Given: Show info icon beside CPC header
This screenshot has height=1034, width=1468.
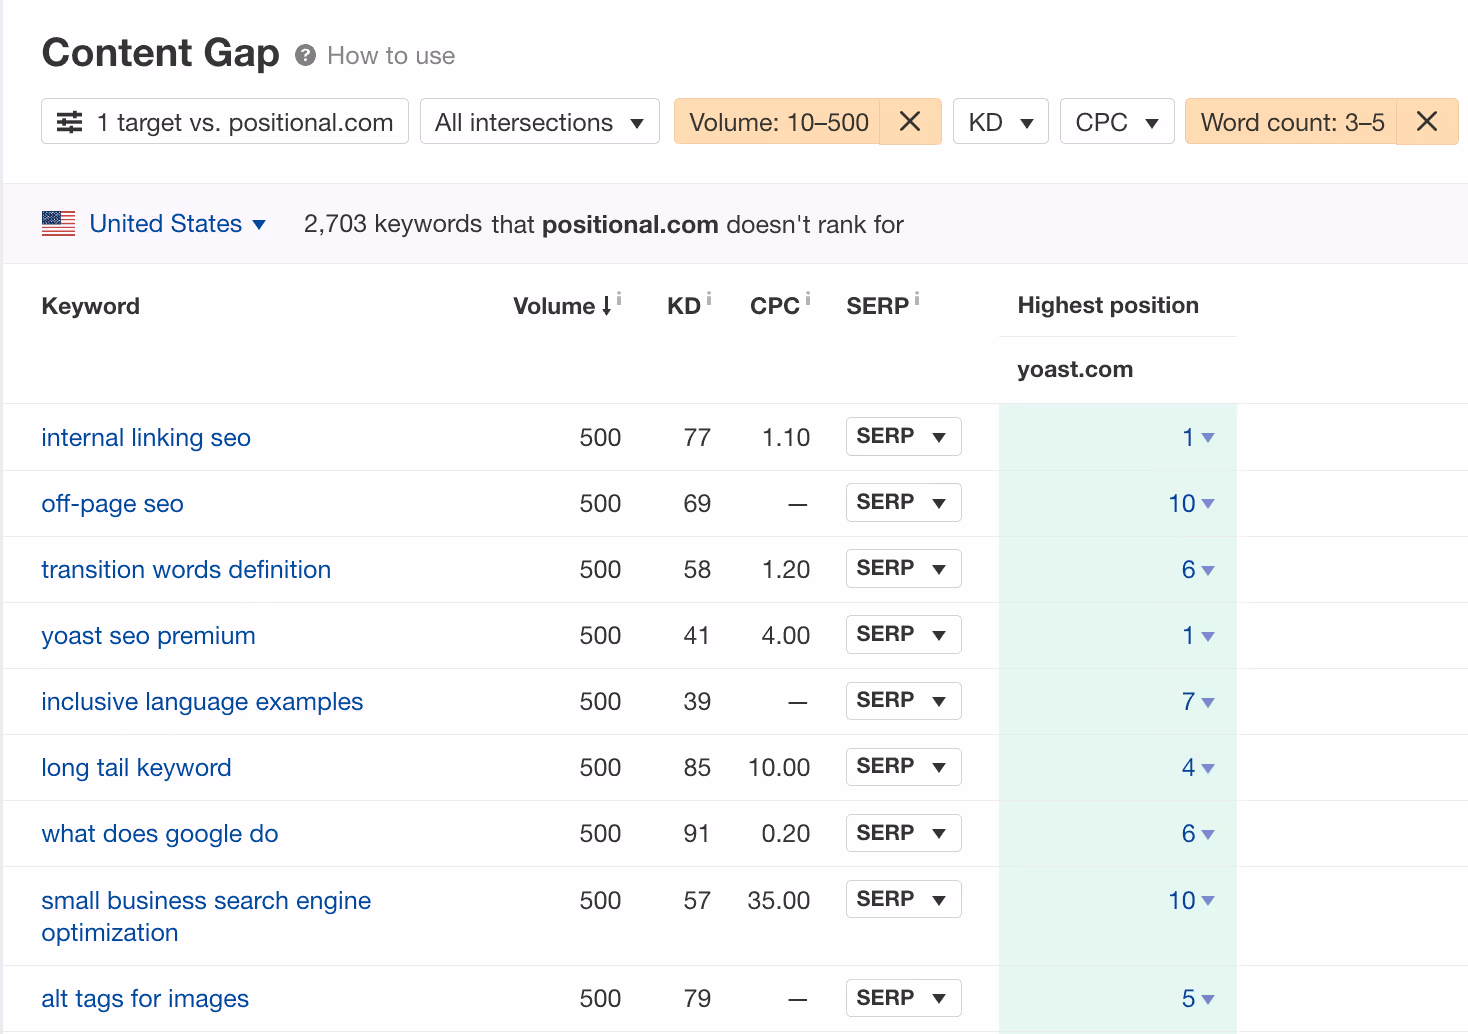Looking at the screenshot, I should [x=808, y=298].
